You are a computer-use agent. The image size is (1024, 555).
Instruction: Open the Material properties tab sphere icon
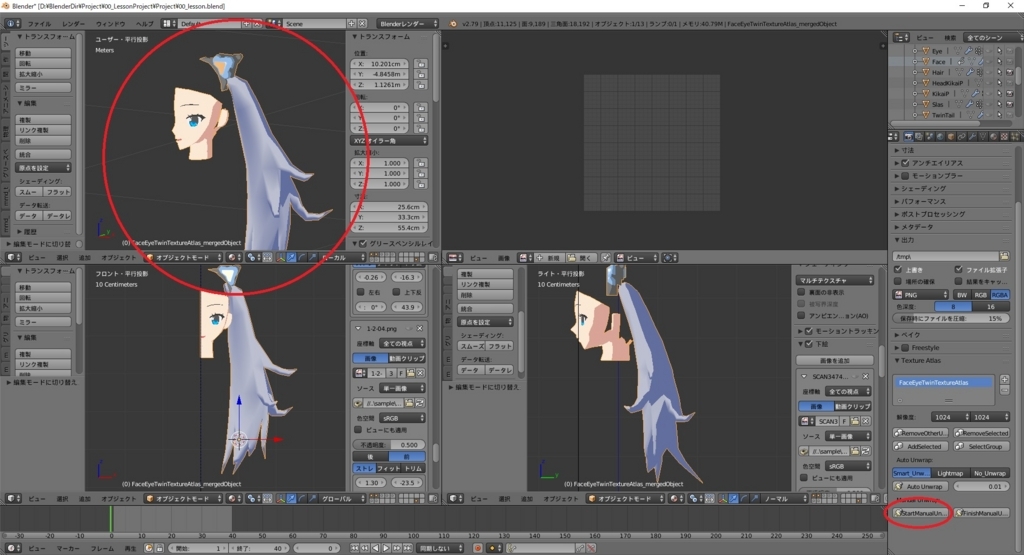(x=993, y=136)
